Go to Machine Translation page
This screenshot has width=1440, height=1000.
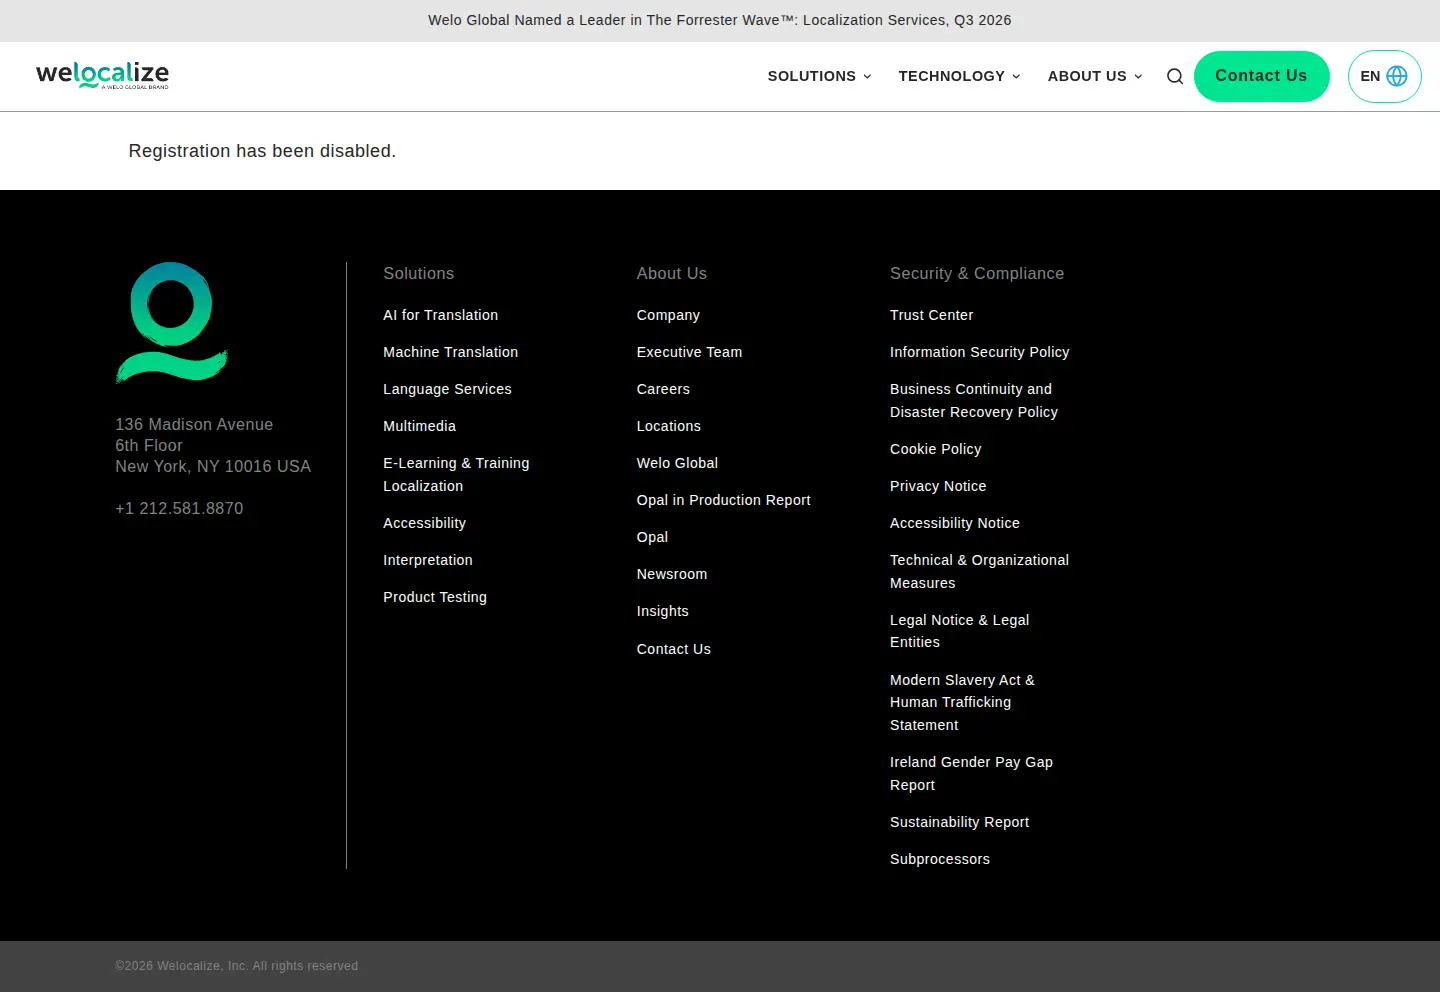451,352
